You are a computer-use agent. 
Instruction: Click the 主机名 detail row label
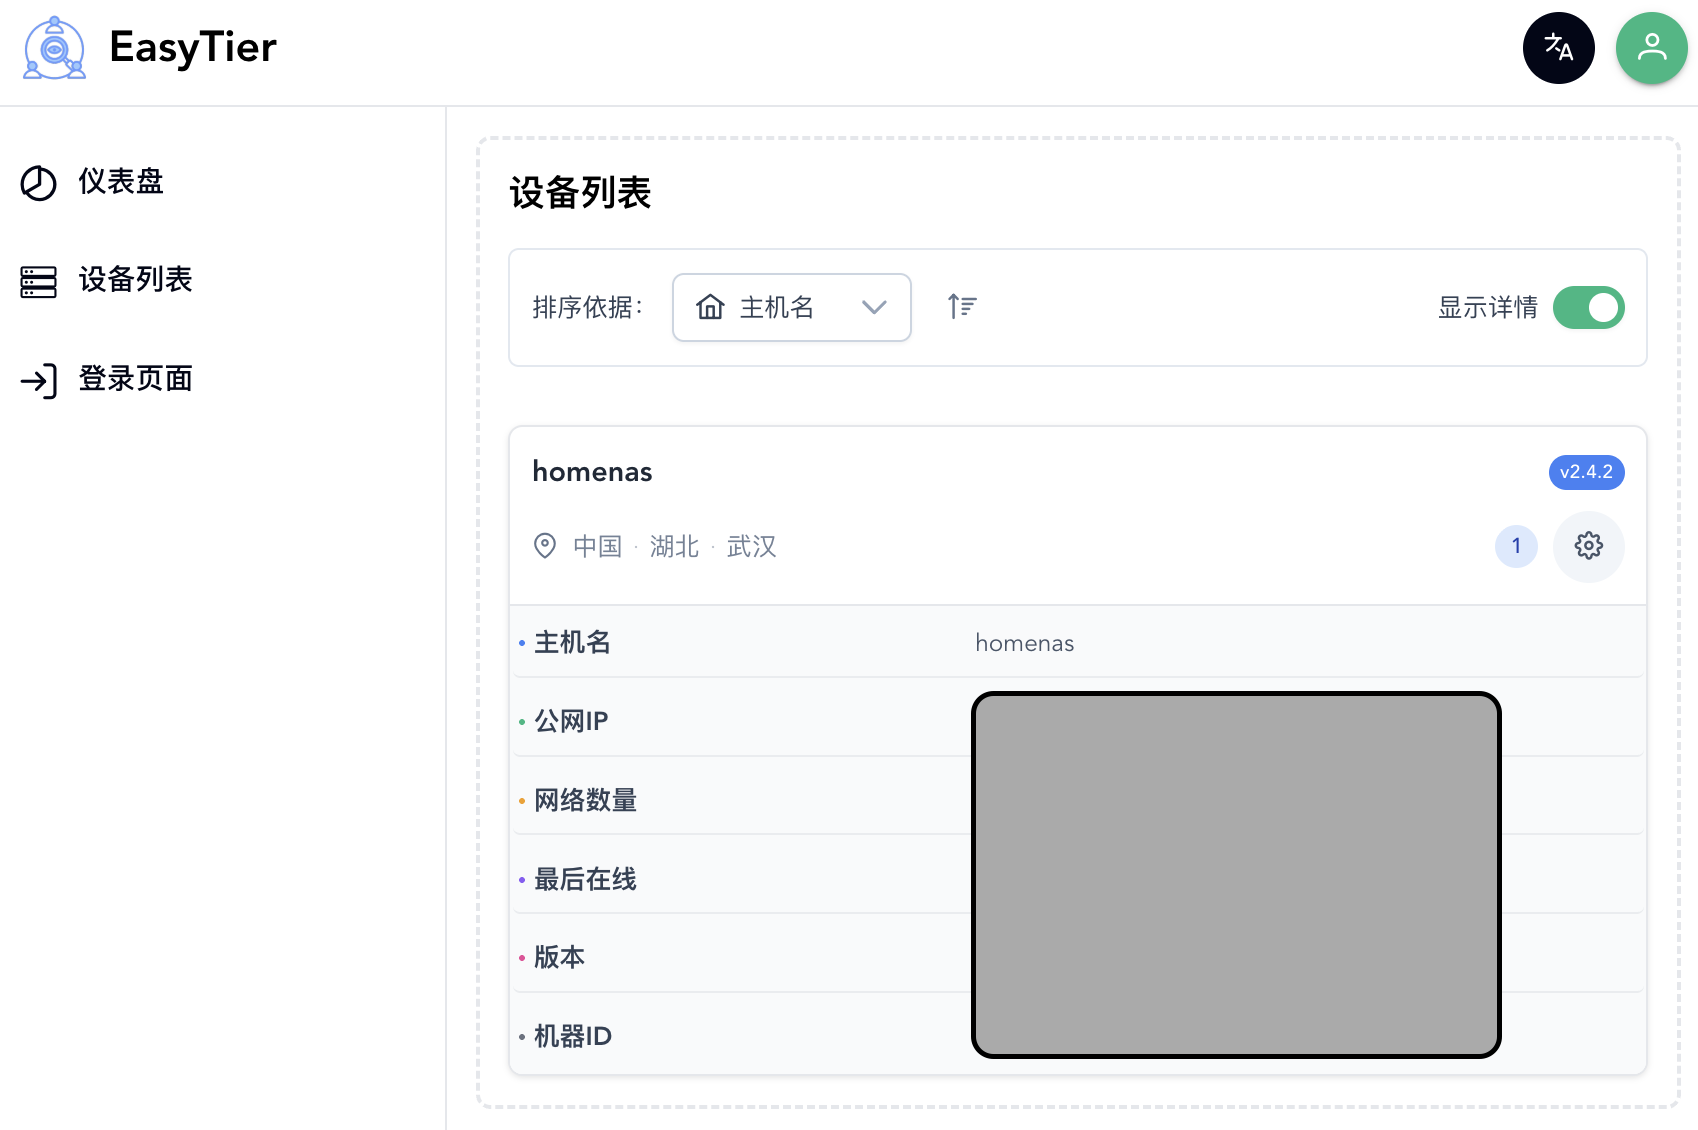tap(572, 642)
